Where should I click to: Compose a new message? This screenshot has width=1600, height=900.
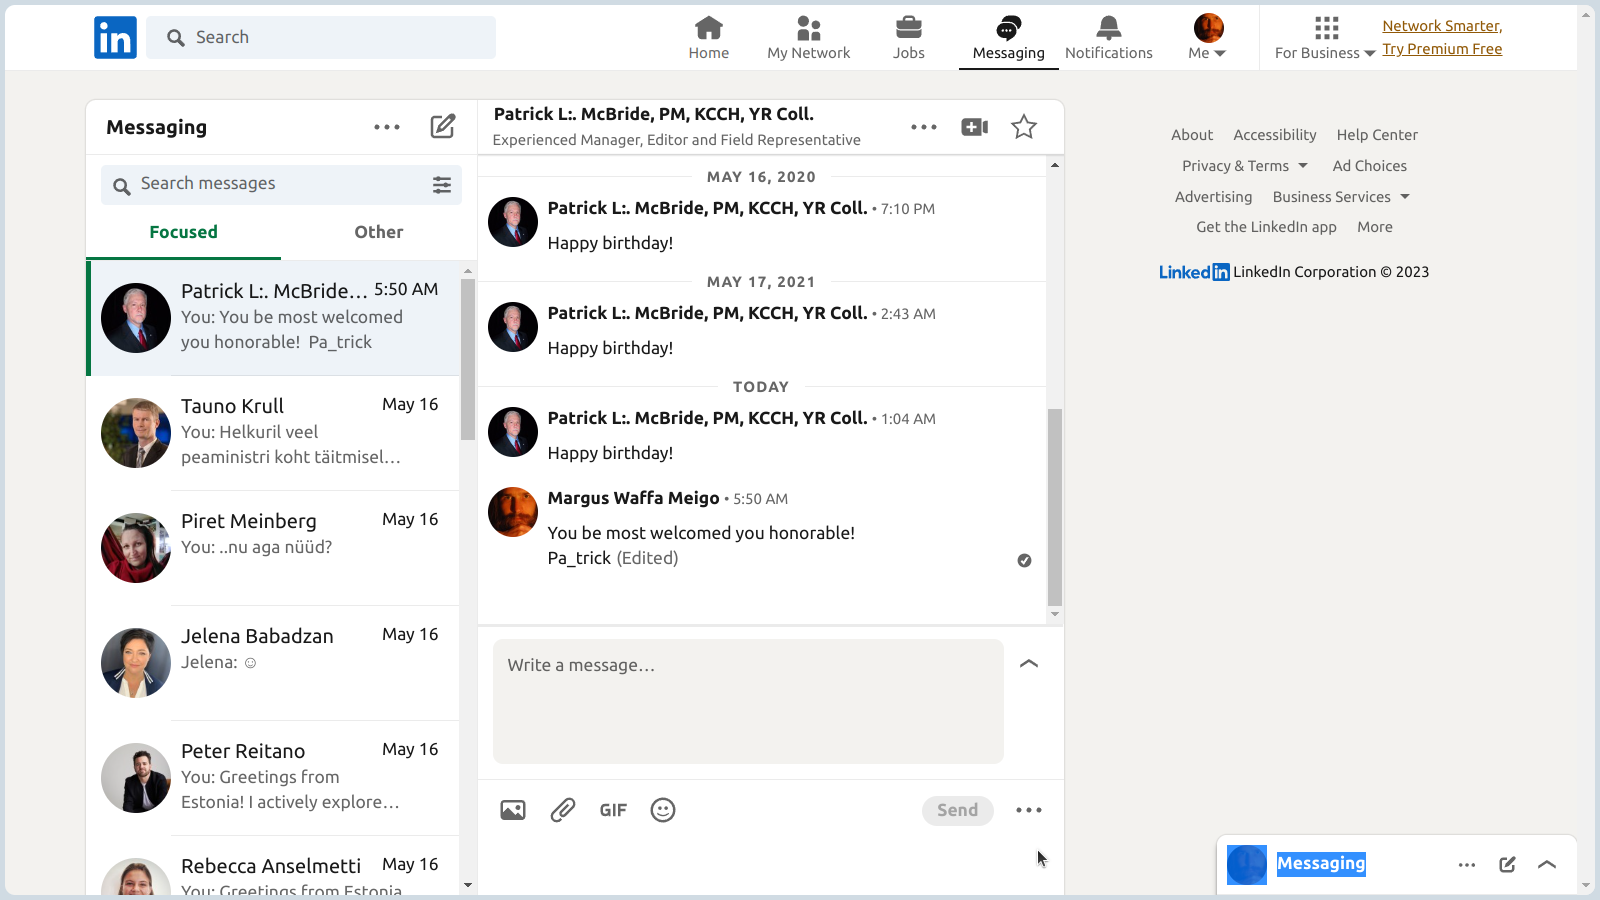pos(443,127)
